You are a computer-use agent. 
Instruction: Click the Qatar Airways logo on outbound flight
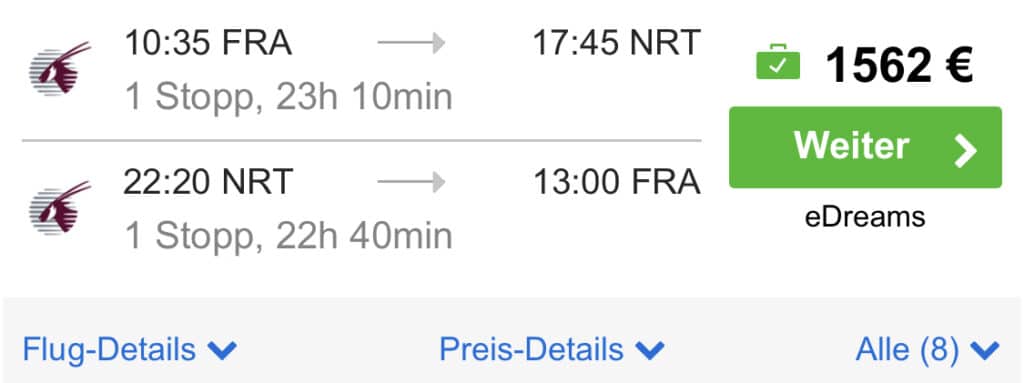[59, 69]
